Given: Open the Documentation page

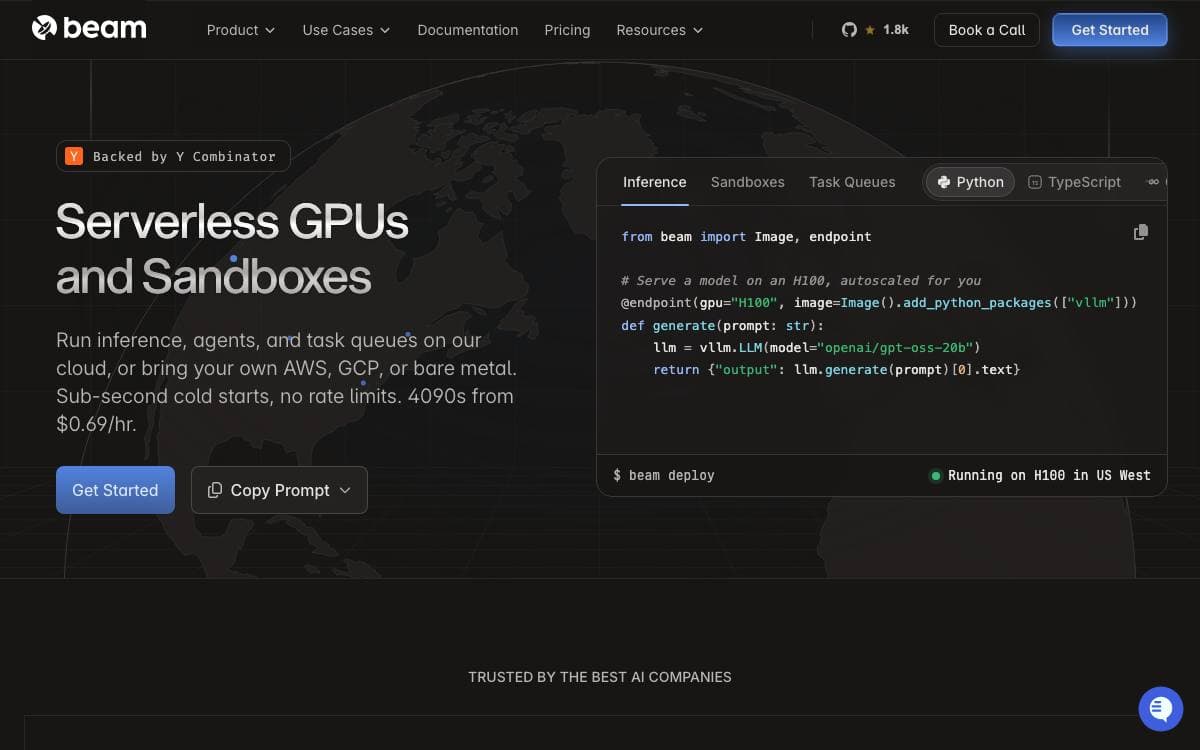Looking at the screenshot, I should point(468,30).
